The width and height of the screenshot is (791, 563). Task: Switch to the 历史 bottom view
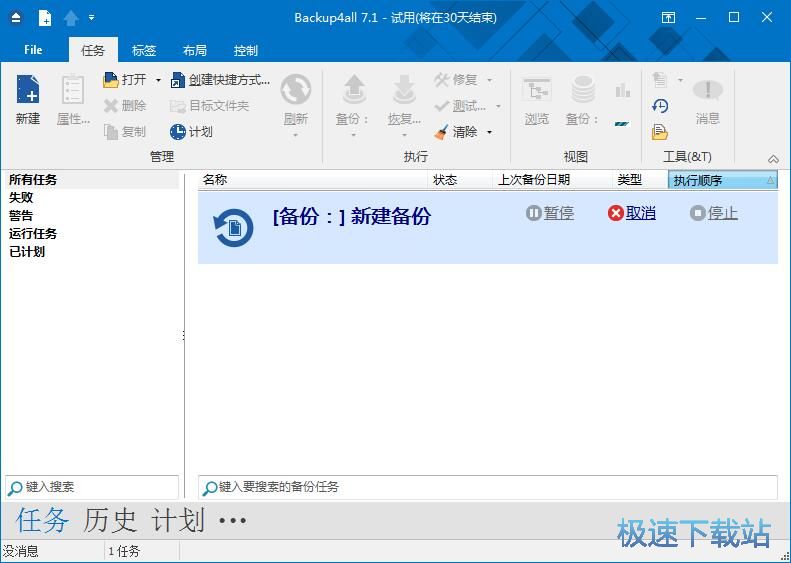click(x=110, y=520)
